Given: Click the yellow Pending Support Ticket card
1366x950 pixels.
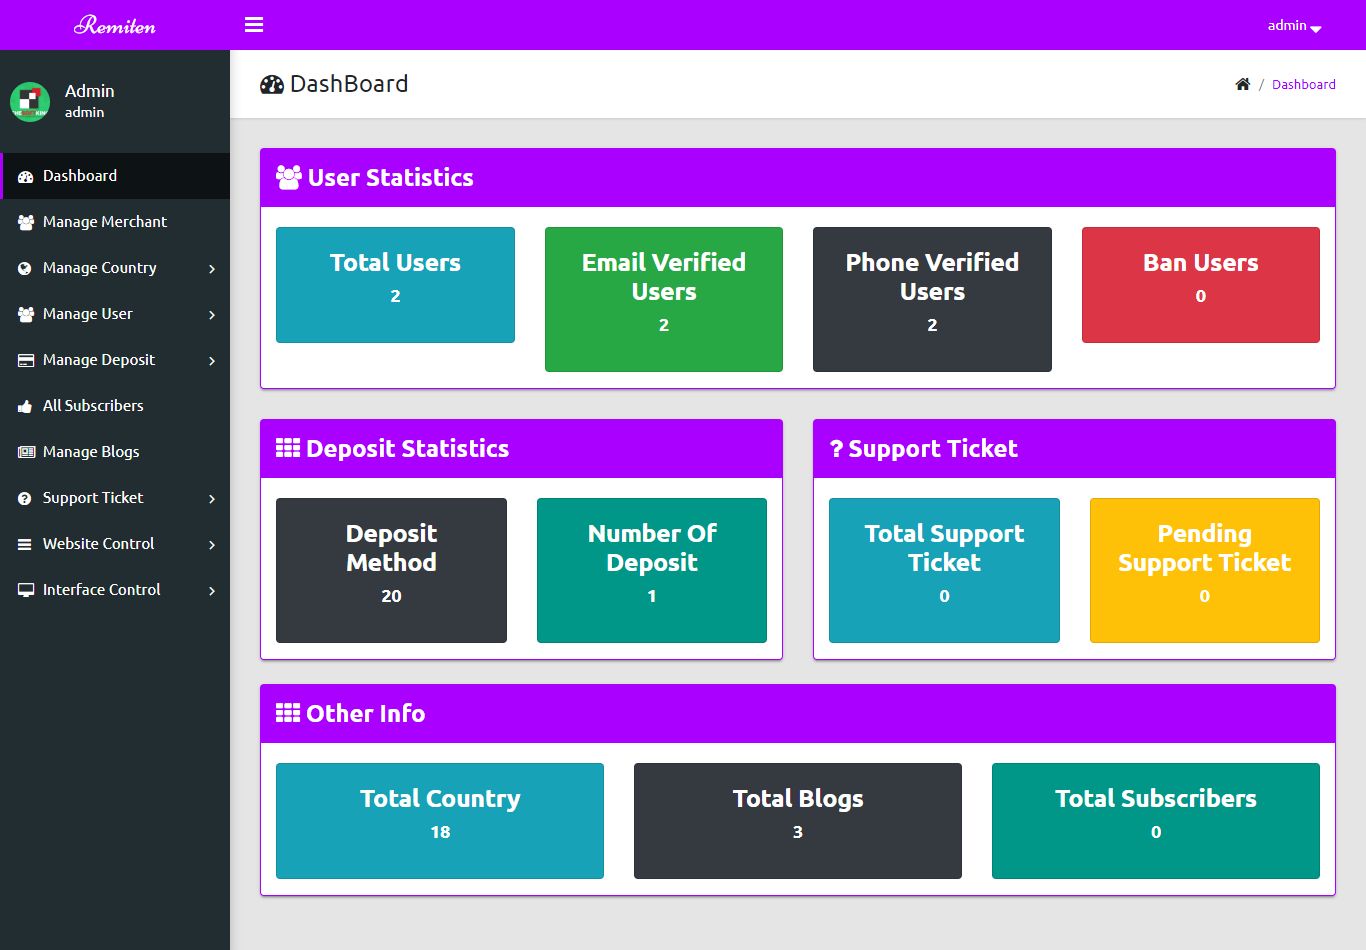Looking at the screenshot, I should point(1204,570).
